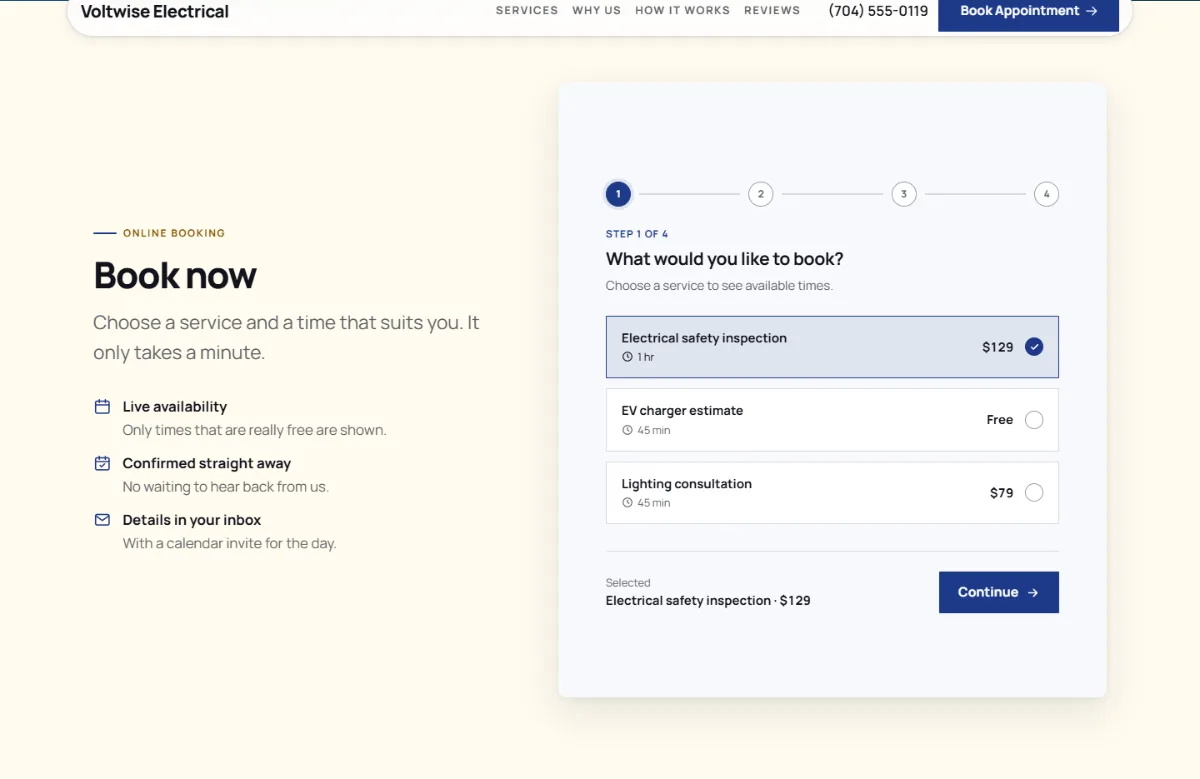Click "Choose a service to see available times."
The image size is (1200, 779).
coord(719,286)
